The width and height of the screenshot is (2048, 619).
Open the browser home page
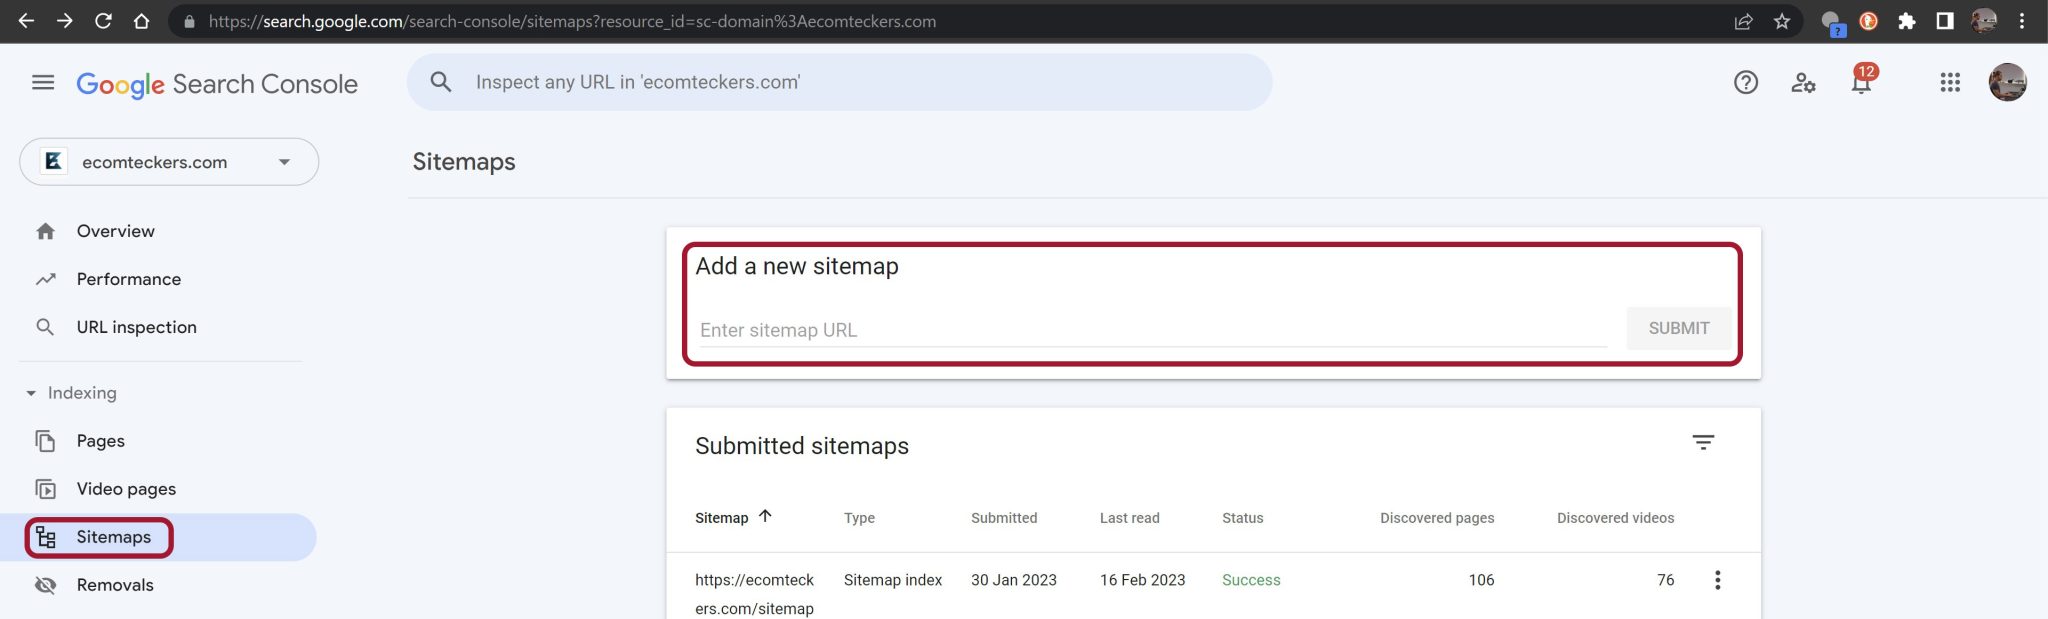click(141, 21)
